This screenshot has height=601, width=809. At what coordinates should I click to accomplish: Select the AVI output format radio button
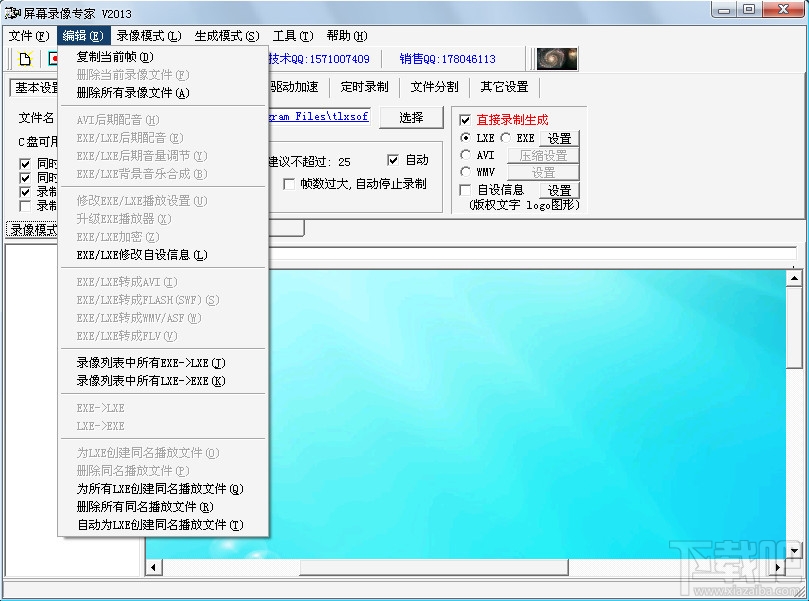[466, 154]
